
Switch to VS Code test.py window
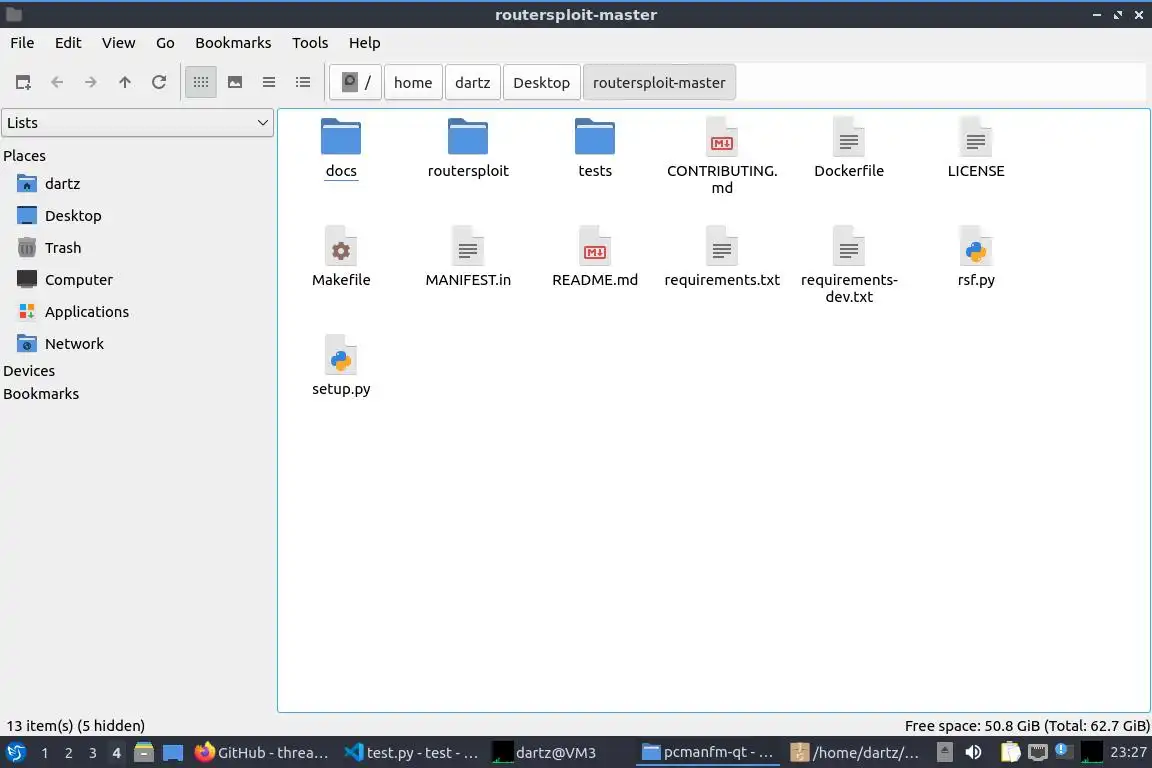pos(411,753)
